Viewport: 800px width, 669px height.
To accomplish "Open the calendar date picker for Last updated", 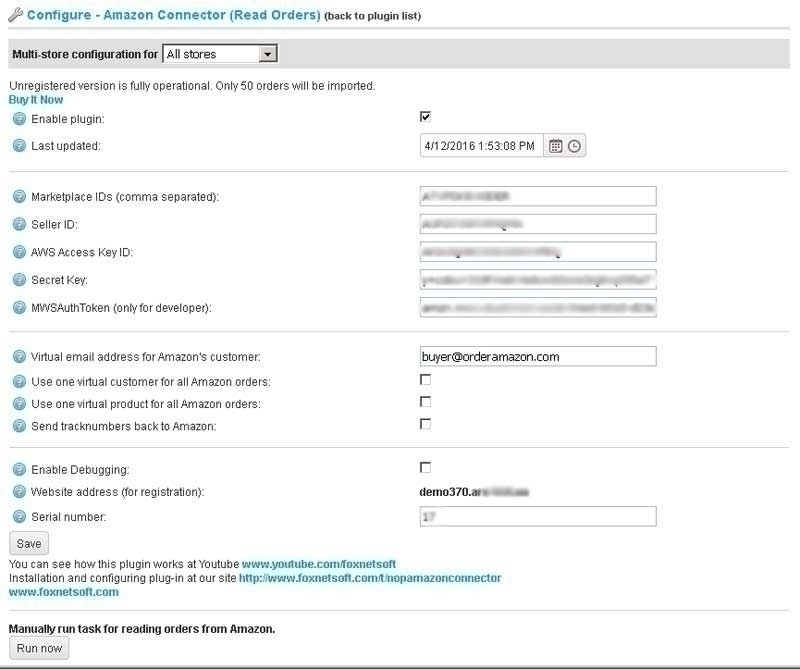I will [556, 146].
